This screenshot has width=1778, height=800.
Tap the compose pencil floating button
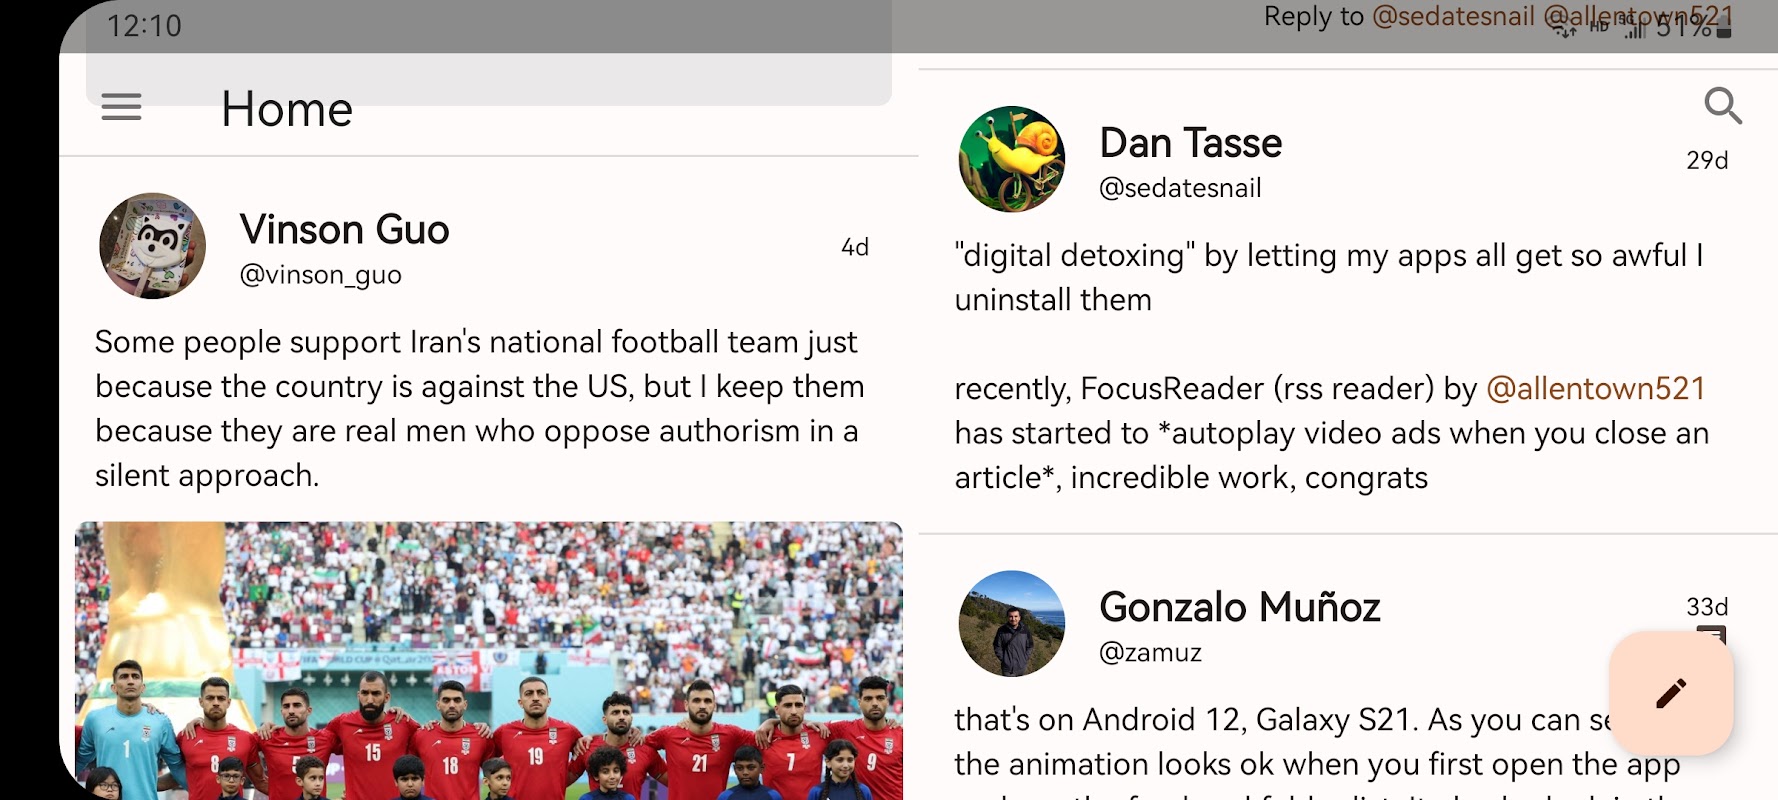point(1671,693)
